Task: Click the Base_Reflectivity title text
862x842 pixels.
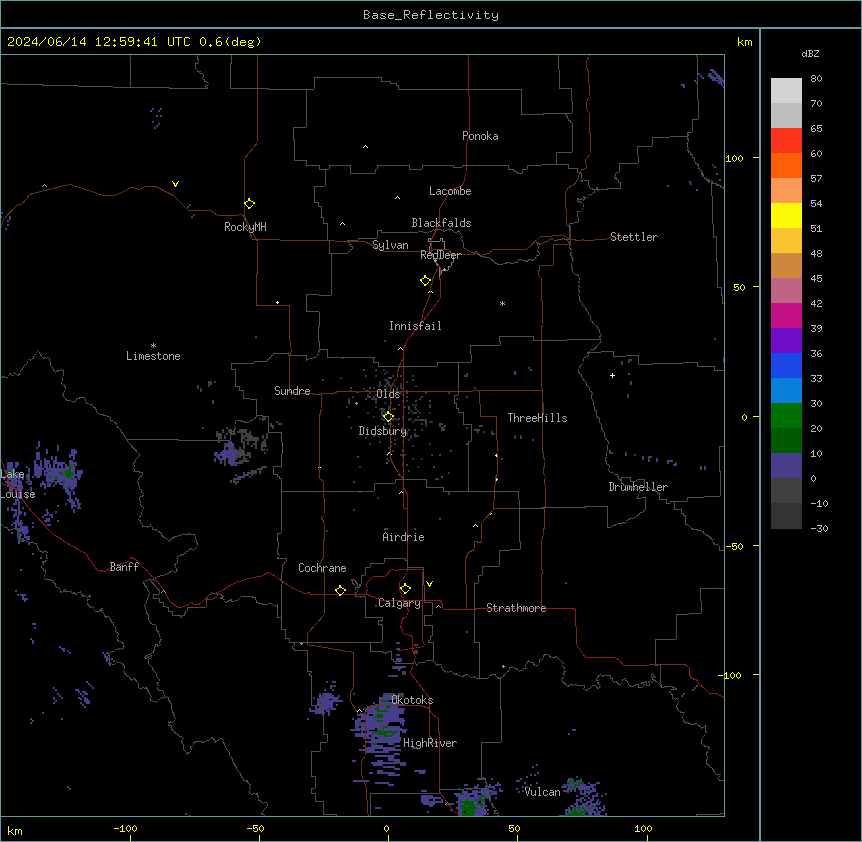Action: pyautogui.click(x=431, y=15)
